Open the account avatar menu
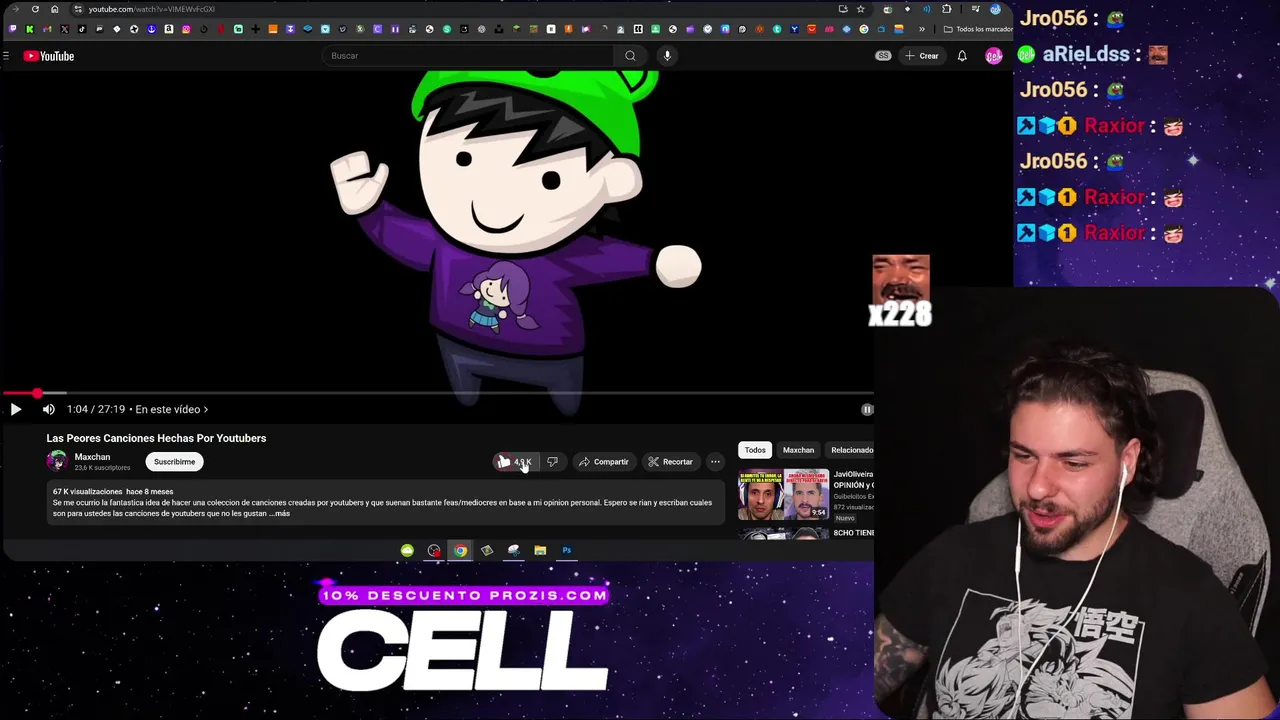 (x=993, y=56)
